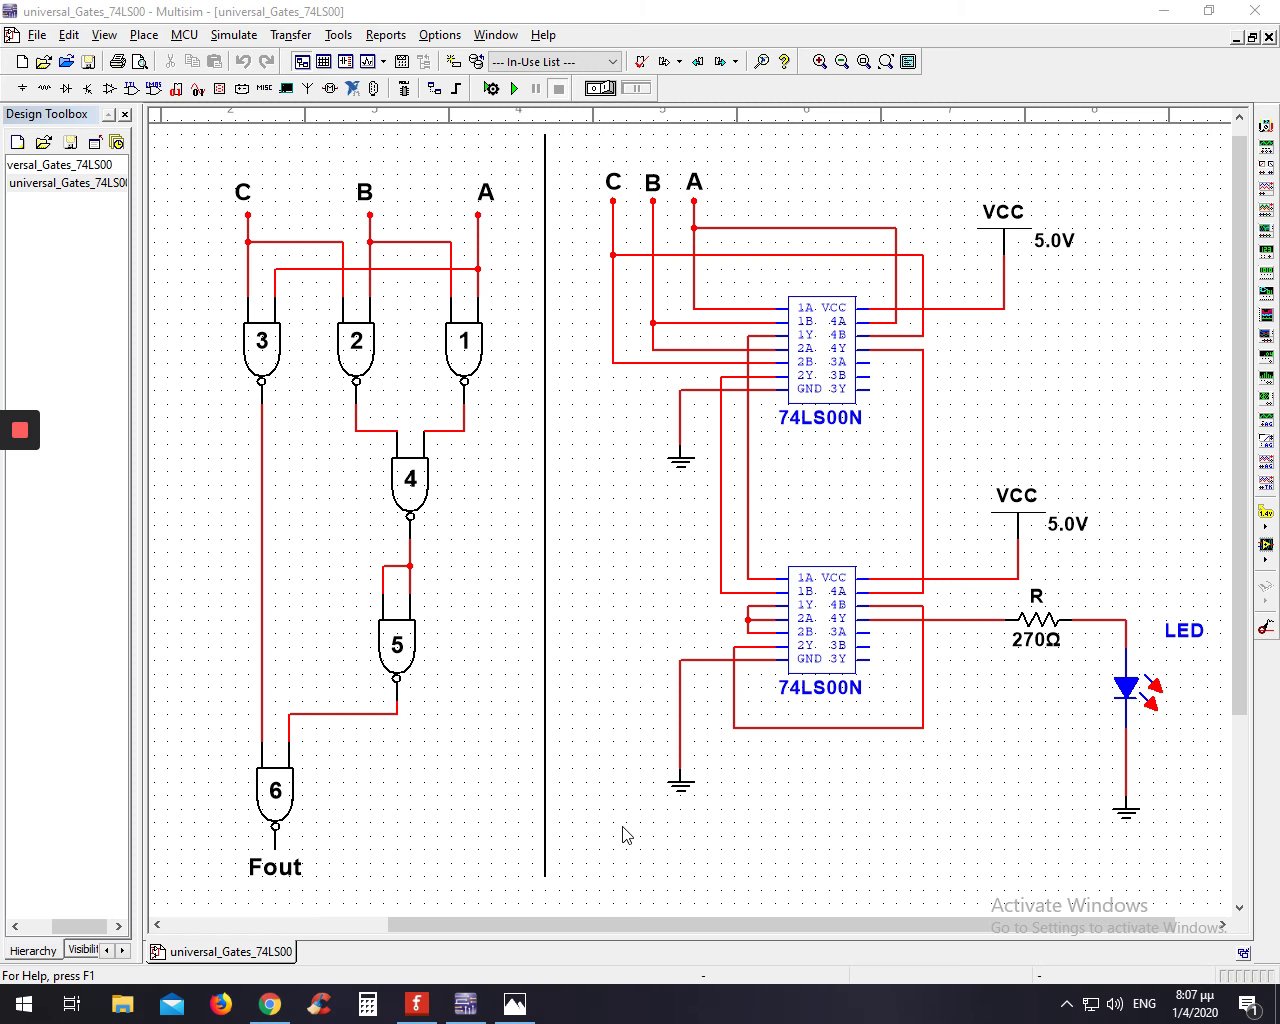Open Google Chrome from the taskbar
The width and height of the screenshot is (1280, 1024).
click(270, 1004)
